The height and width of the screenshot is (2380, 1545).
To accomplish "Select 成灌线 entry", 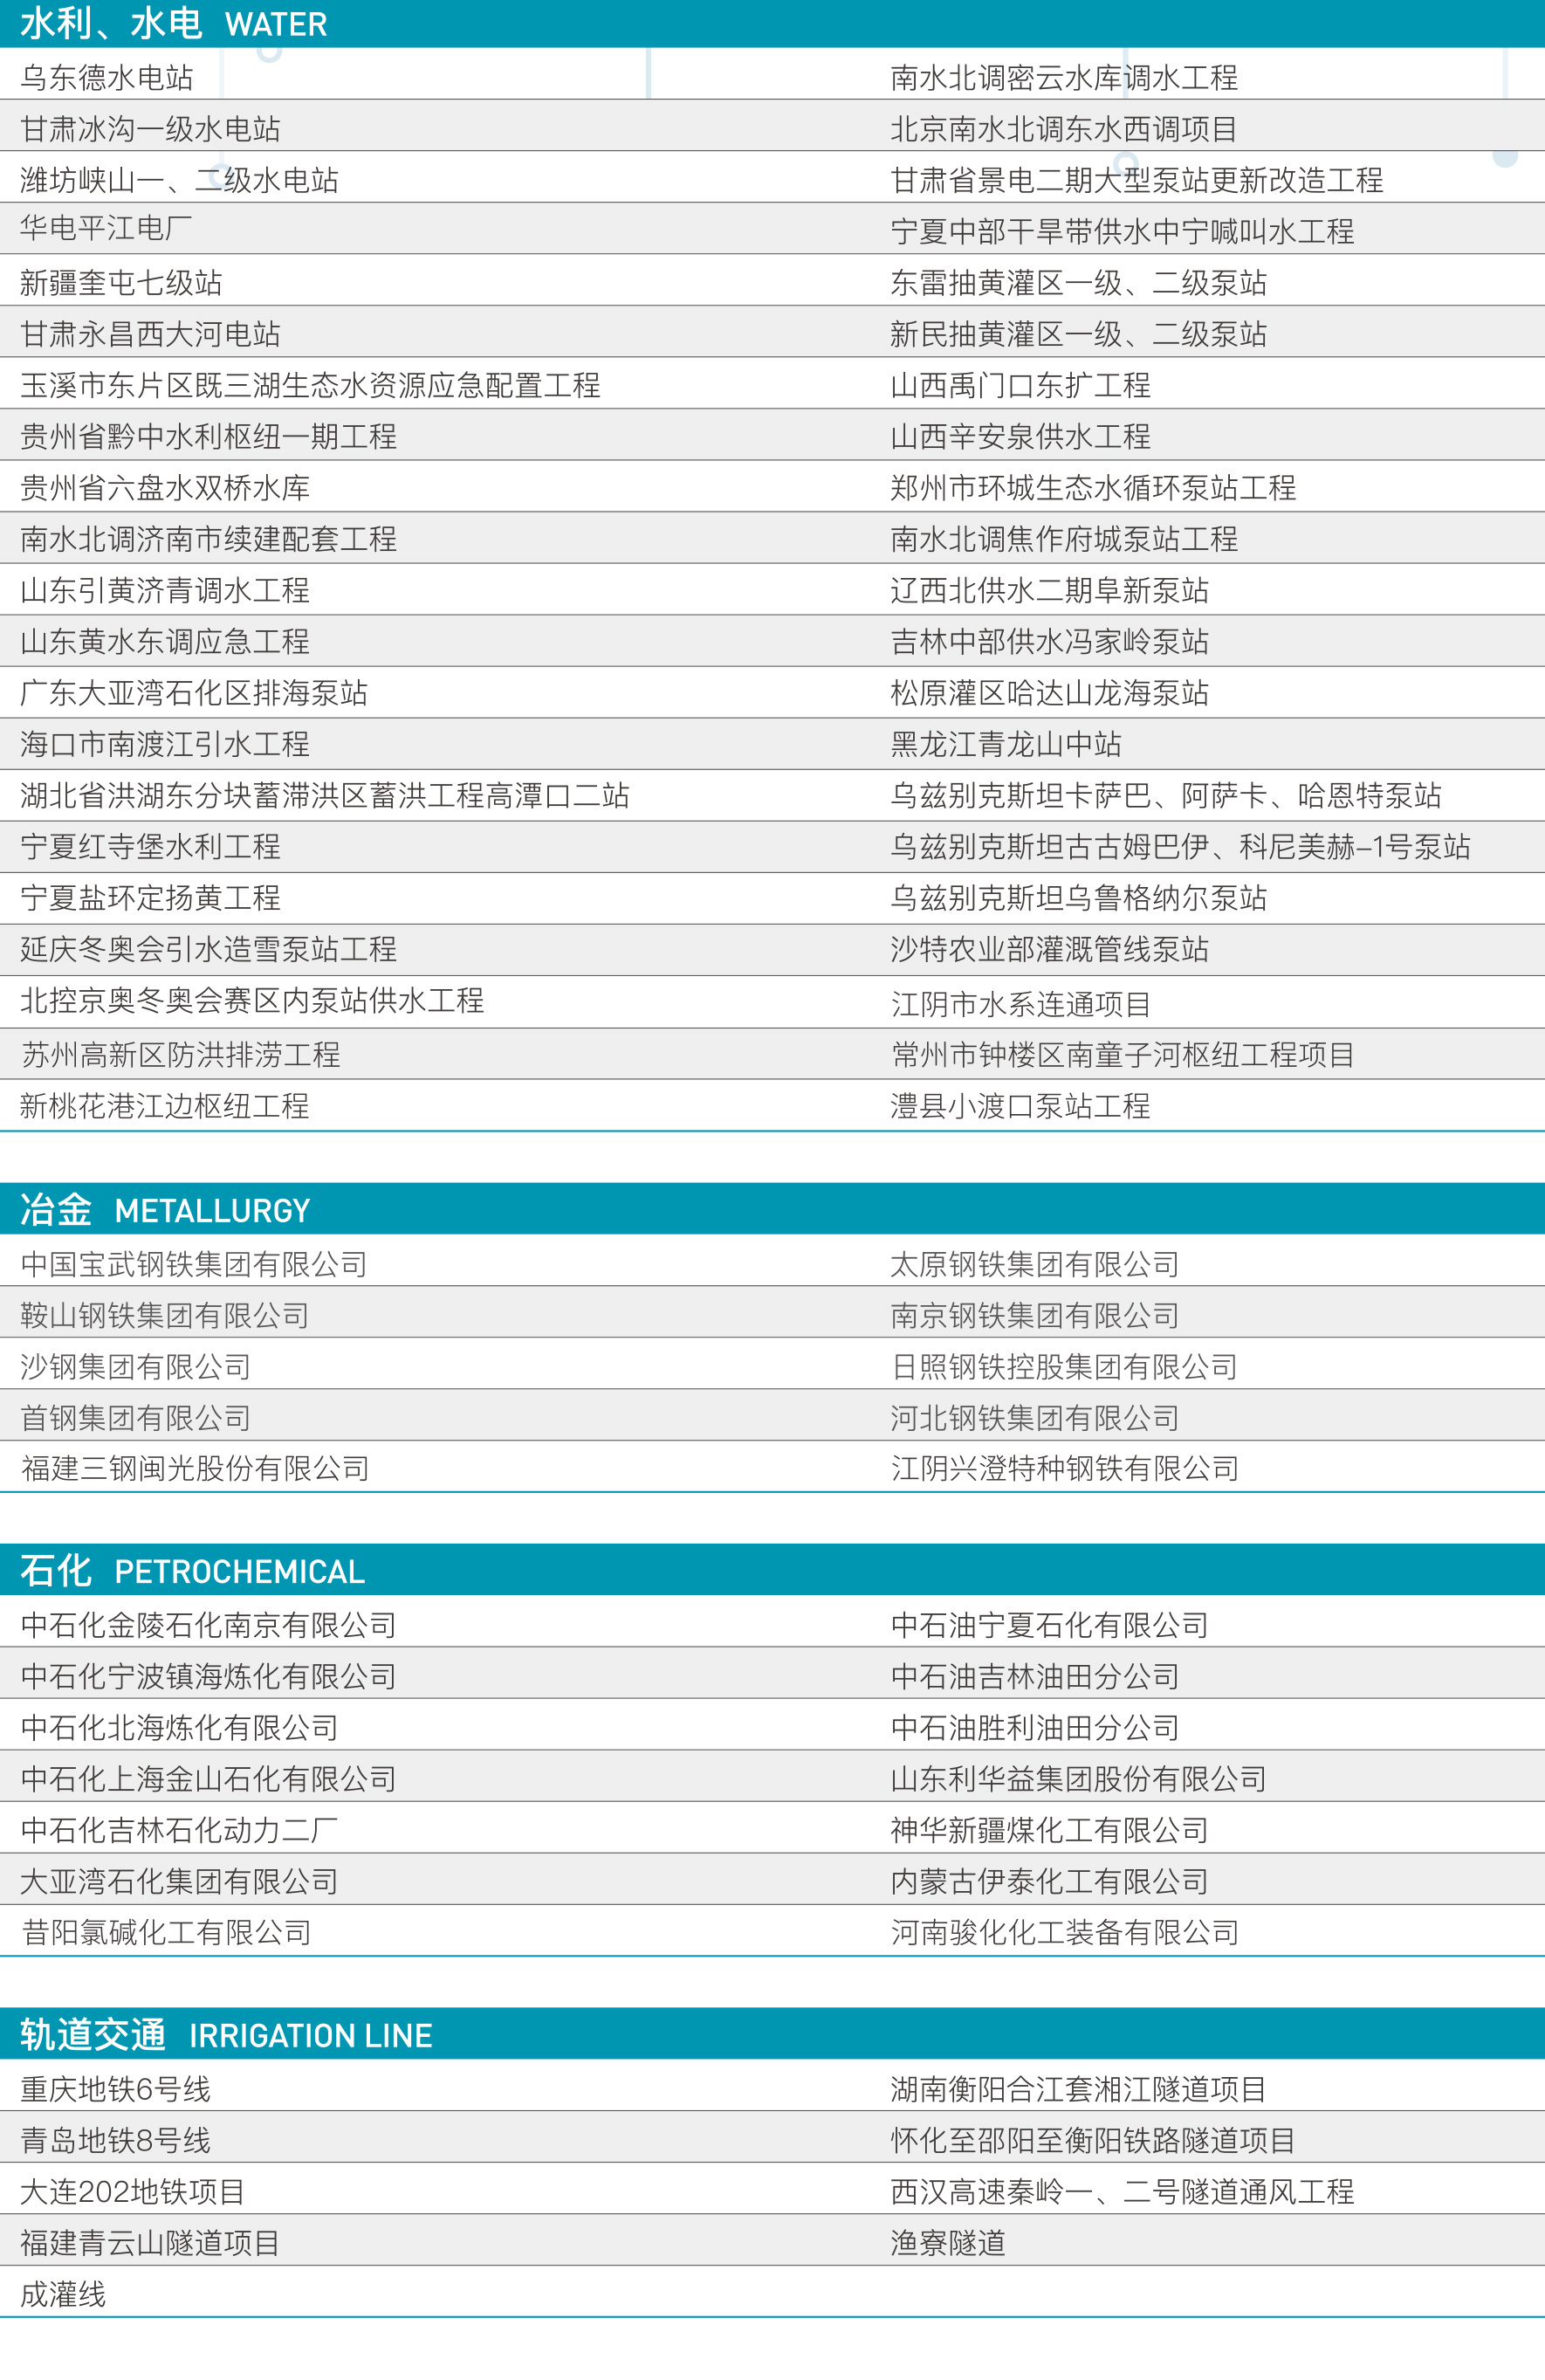I will pyautogui.click(x=63, y=2294).
